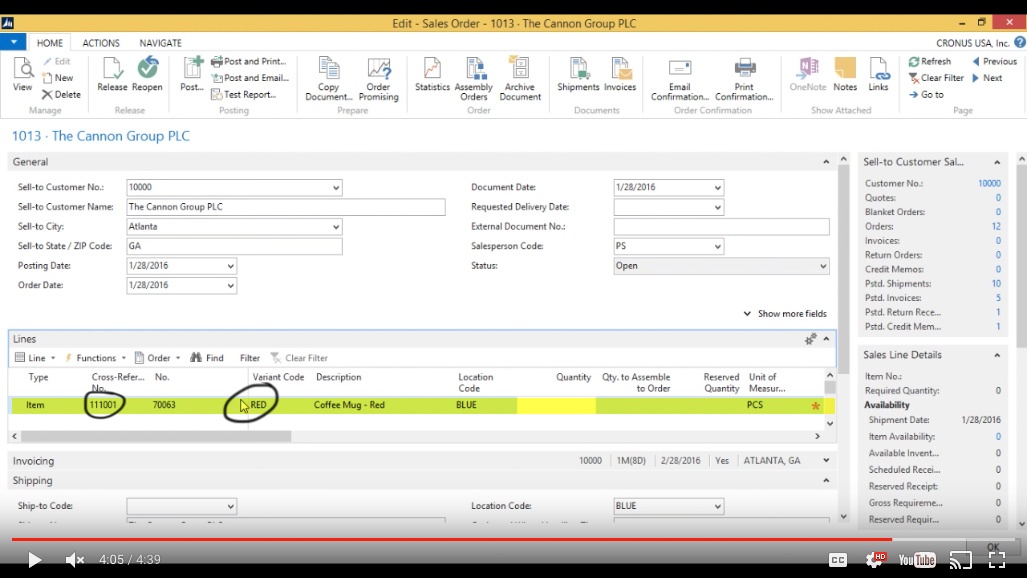1027x578 pixels.
Task: Click Email Confirmation
Action: (680, 79)
